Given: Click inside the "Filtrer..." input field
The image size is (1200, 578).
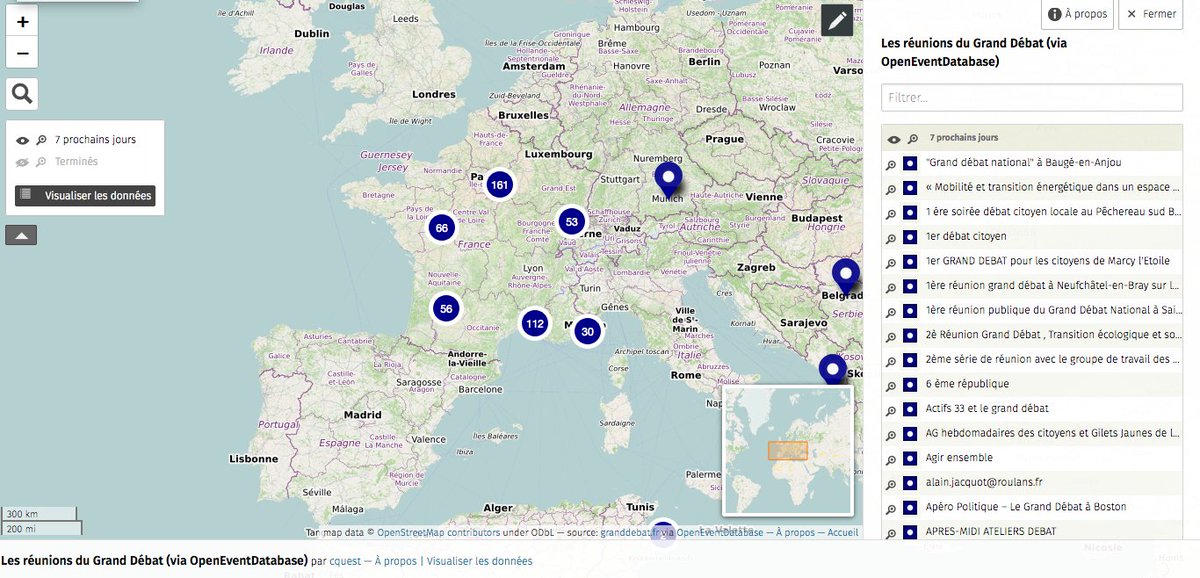Looking at the screenshot, I should coord(1031,97).
